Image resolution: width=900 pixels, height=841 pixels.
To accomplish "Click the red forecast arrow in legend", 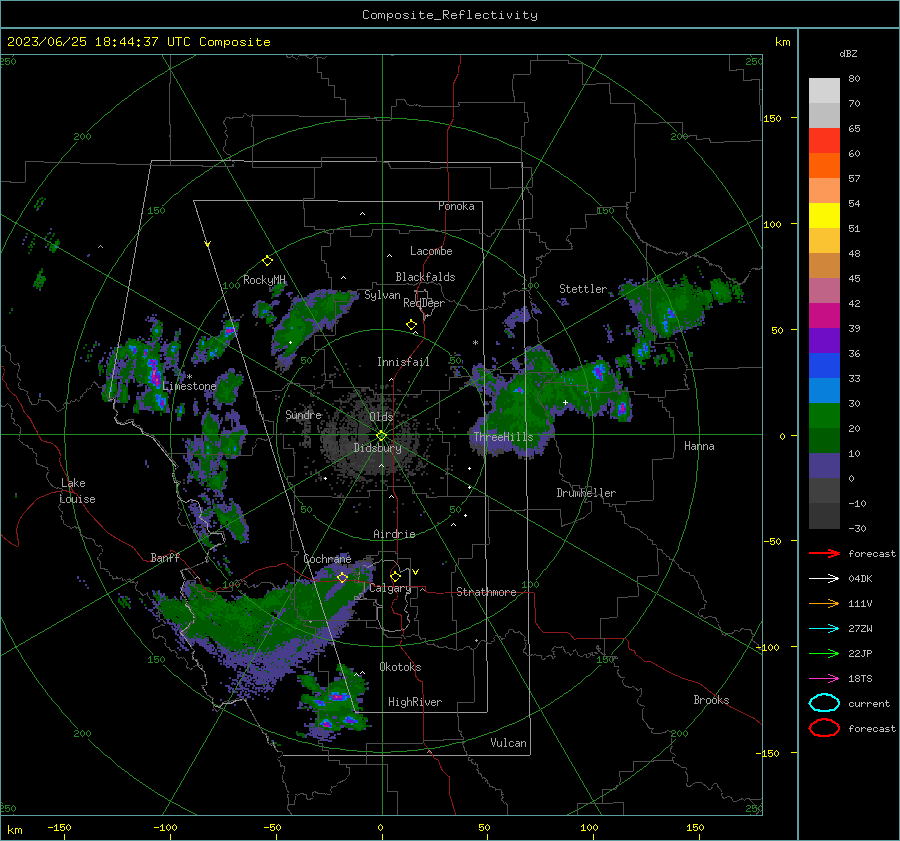I will (824, 553).
